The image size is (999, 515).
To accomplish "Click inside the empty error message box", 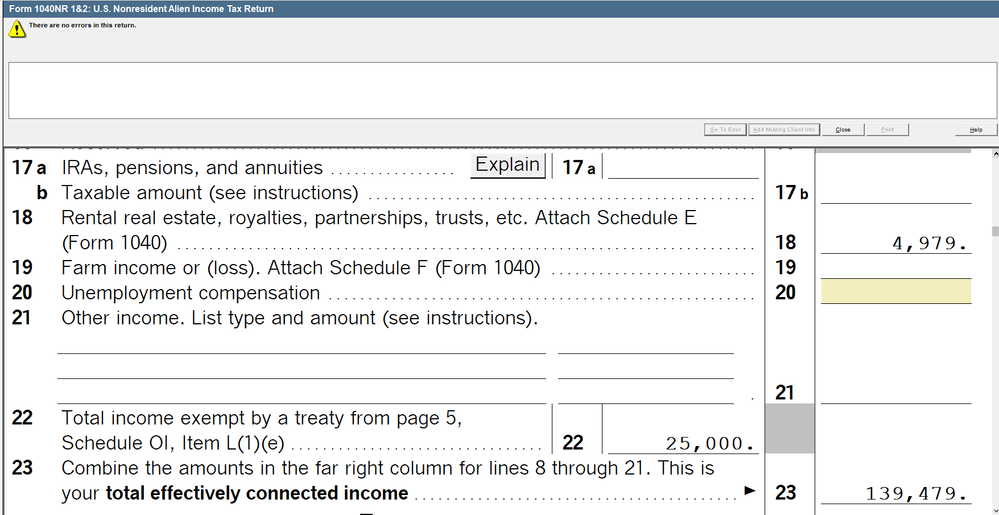I will [498, 90].
